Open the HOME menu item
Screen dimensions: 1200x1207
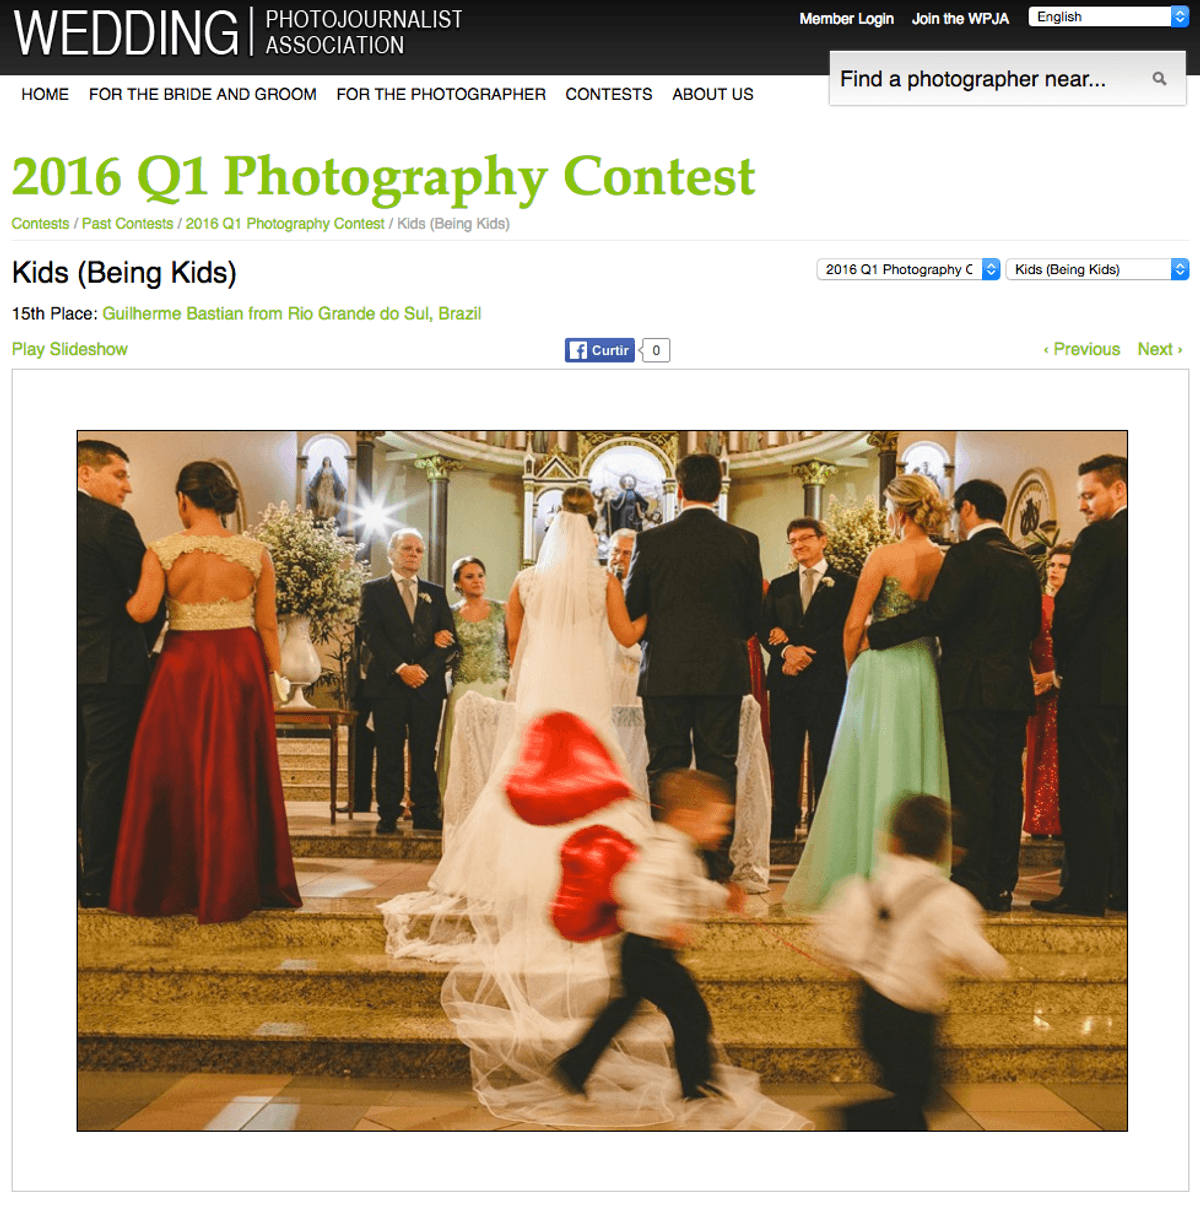point(45,94)
